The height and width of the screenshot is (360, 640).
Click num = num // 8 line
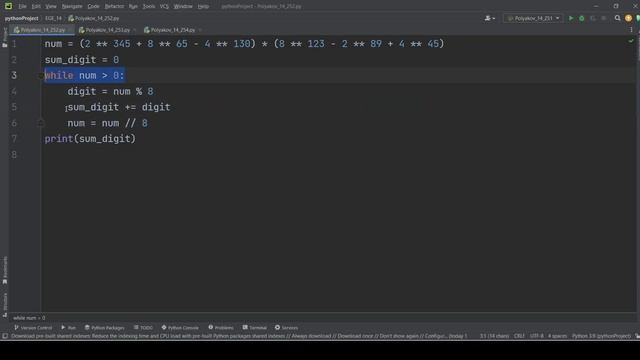click(107, 123)
